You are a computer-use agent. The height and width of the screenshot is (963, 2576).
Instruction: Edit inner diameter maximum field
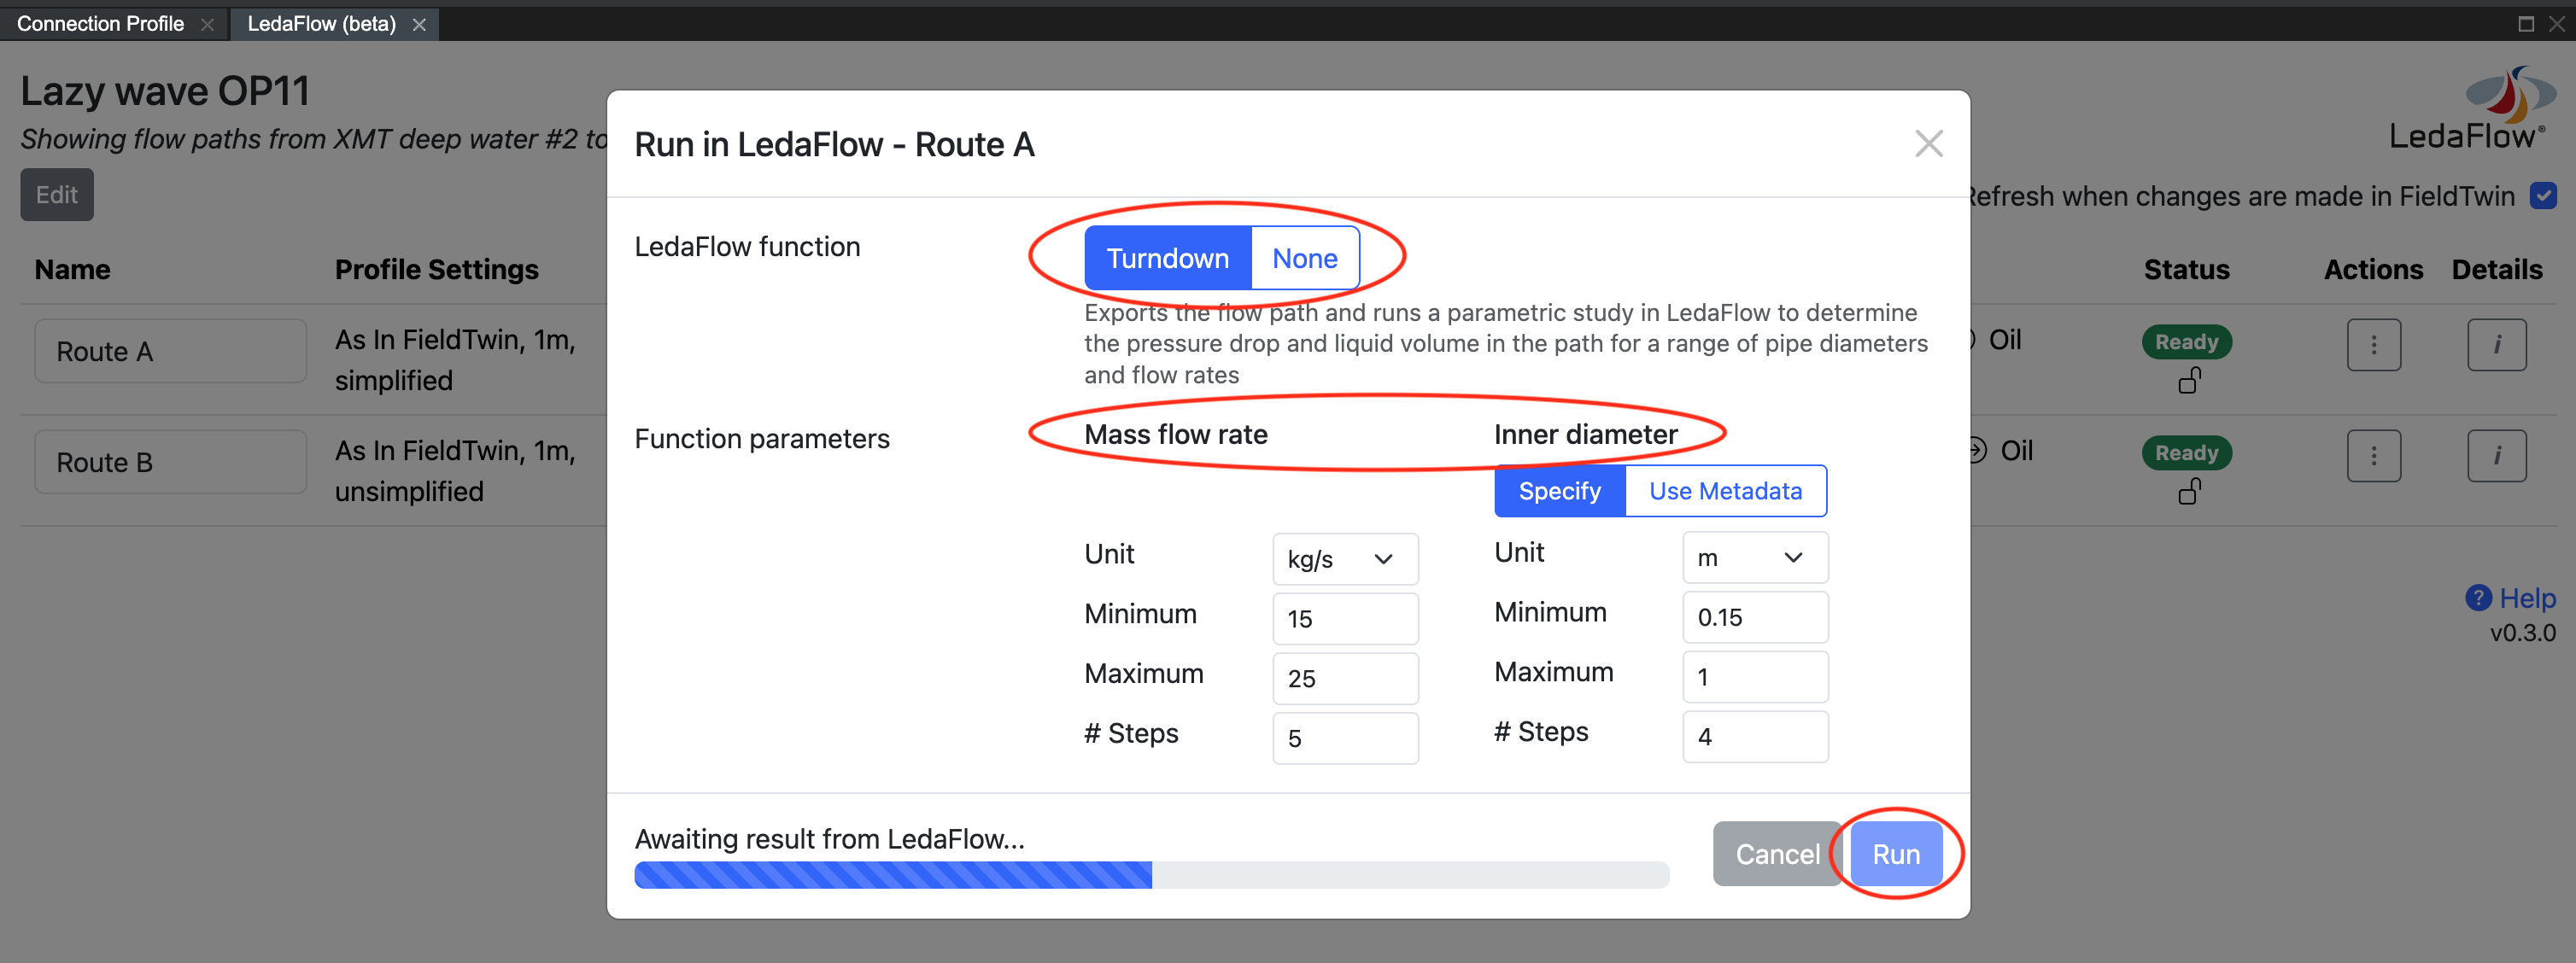(1755, 677)
